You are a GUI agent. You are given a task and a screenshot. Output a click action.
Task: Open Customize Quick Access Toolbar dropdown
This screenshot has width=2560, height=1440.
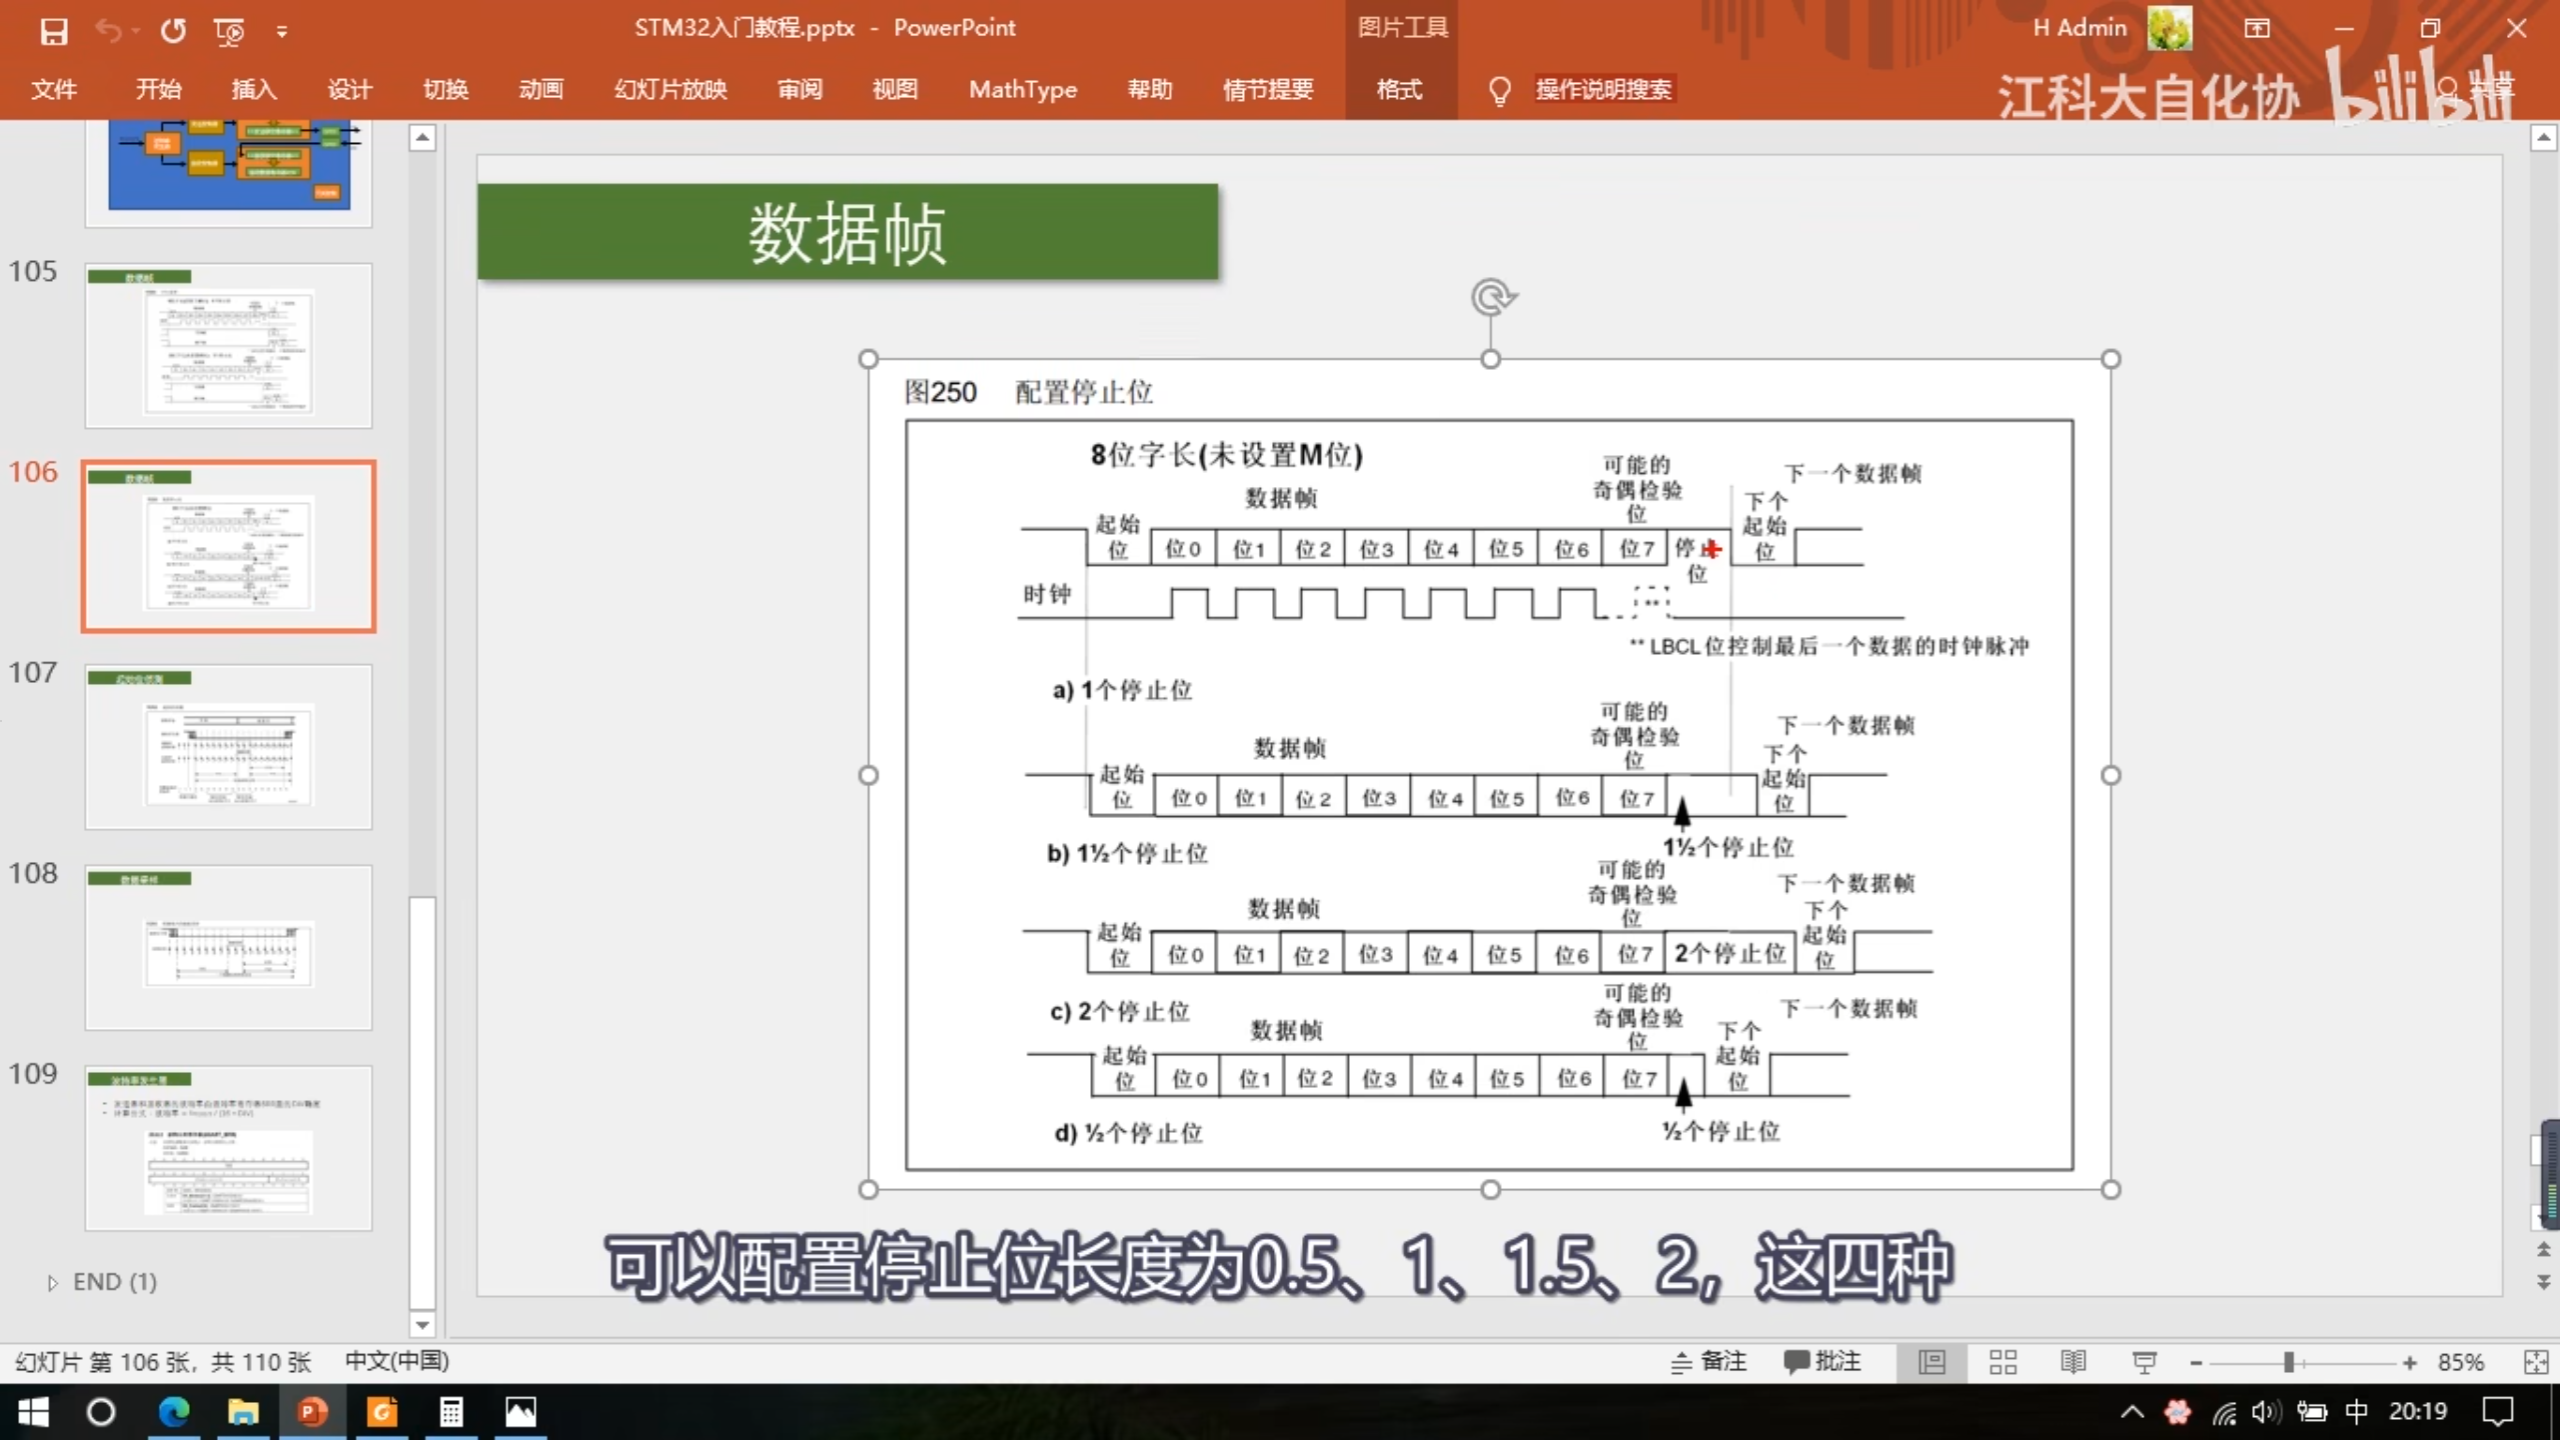point(282,32)
